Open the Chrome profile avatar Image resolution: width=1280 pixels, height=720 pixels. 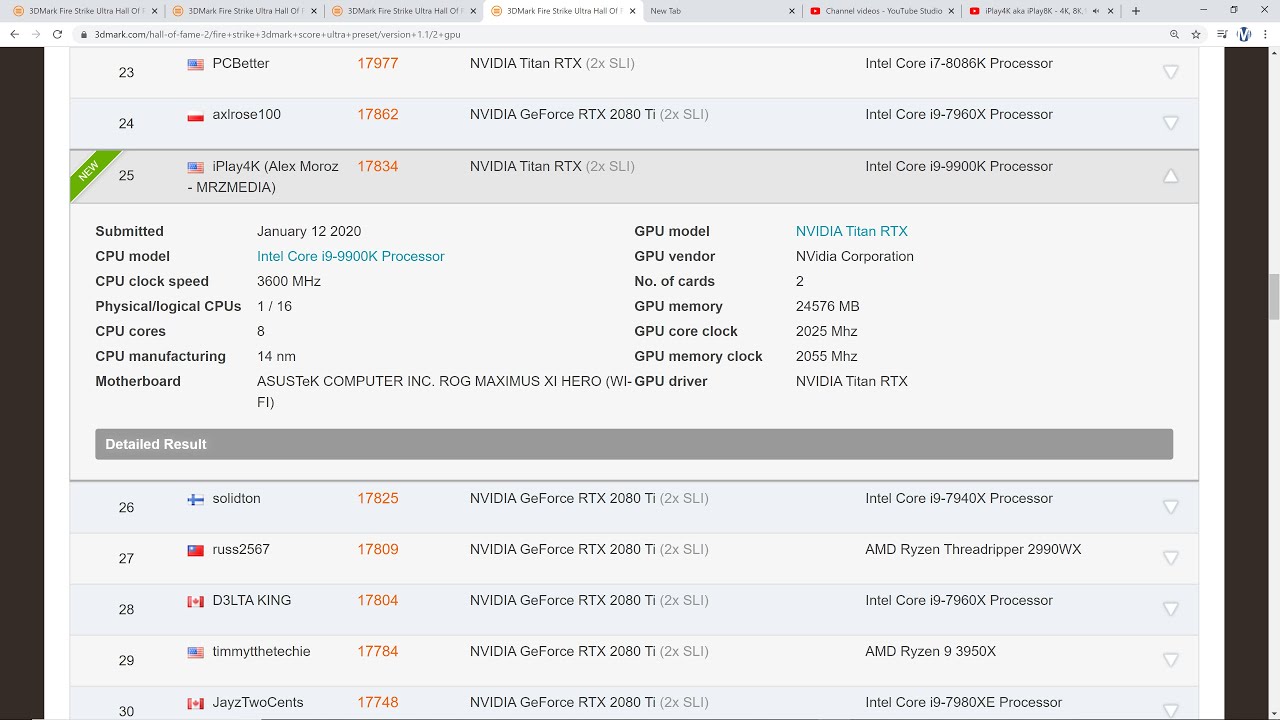(1244, 34)
